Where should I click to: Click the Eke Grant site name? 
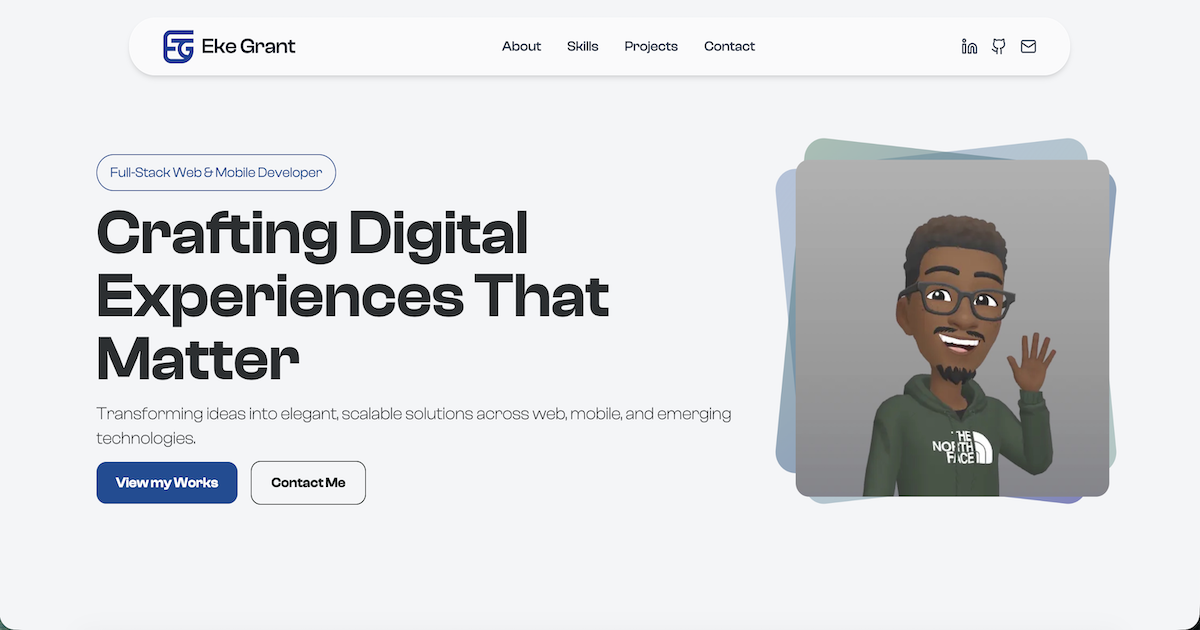pyautogui.click(x=248, y=46)
